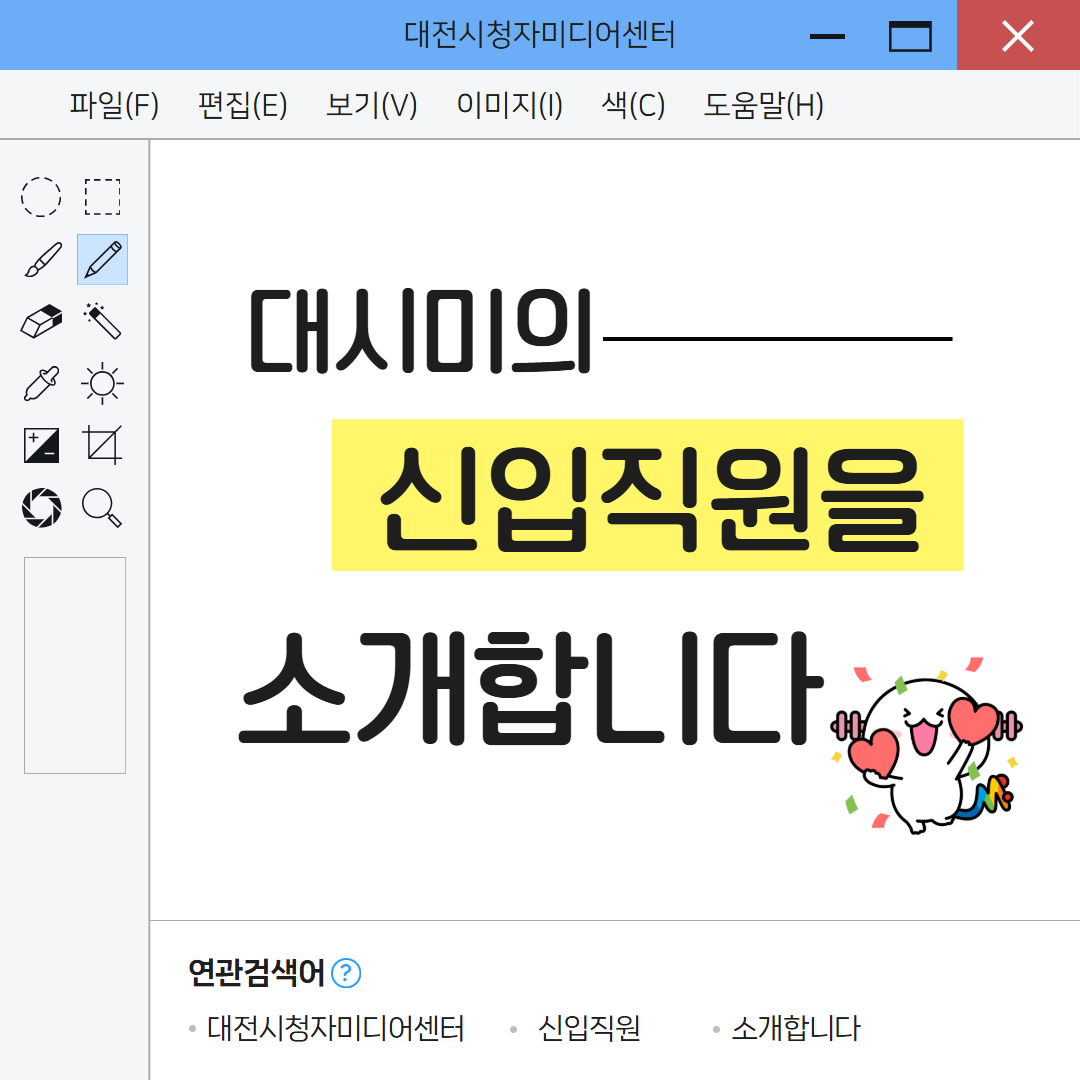Select the rectangular marquee tool
Viewport: 1080px width, 1080px height.
point(103,197)
